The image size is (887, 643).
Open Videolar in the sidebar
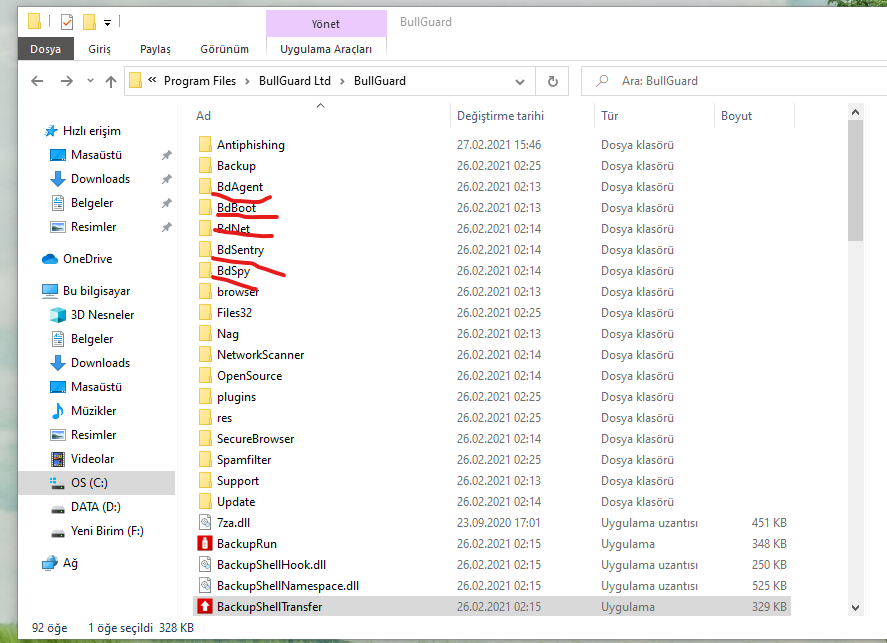coord(92,459)
